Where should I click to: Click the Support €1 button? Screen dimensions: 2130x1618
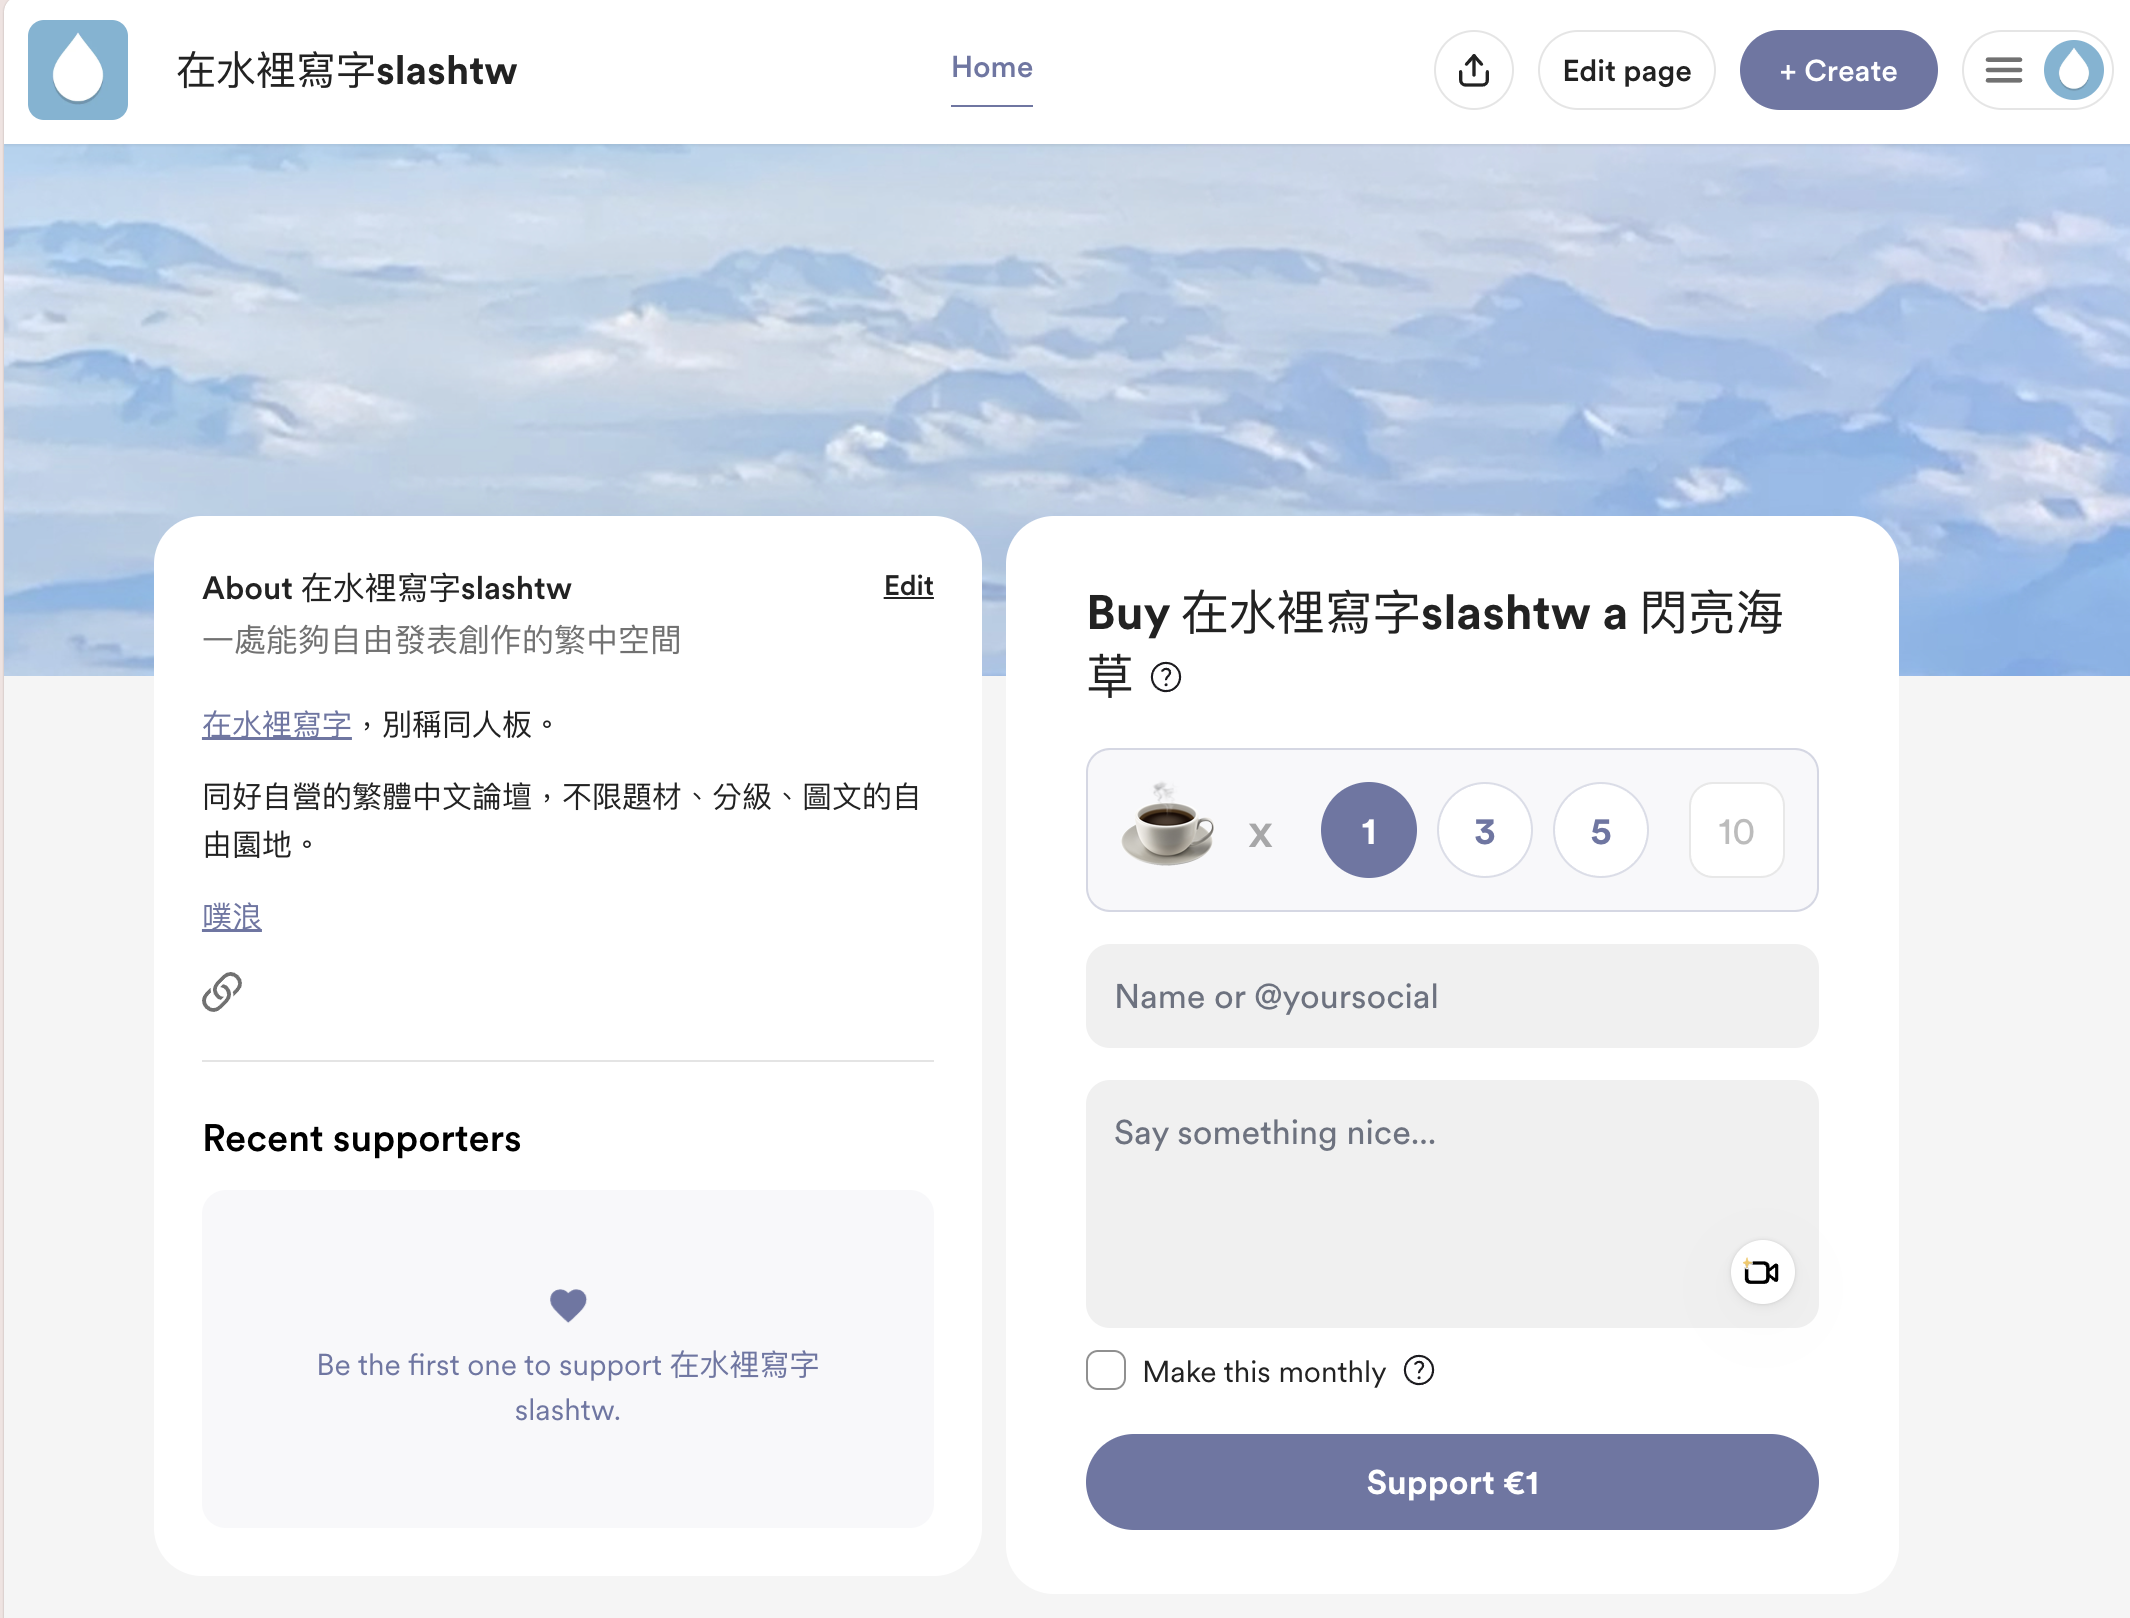point(1452,1482)
